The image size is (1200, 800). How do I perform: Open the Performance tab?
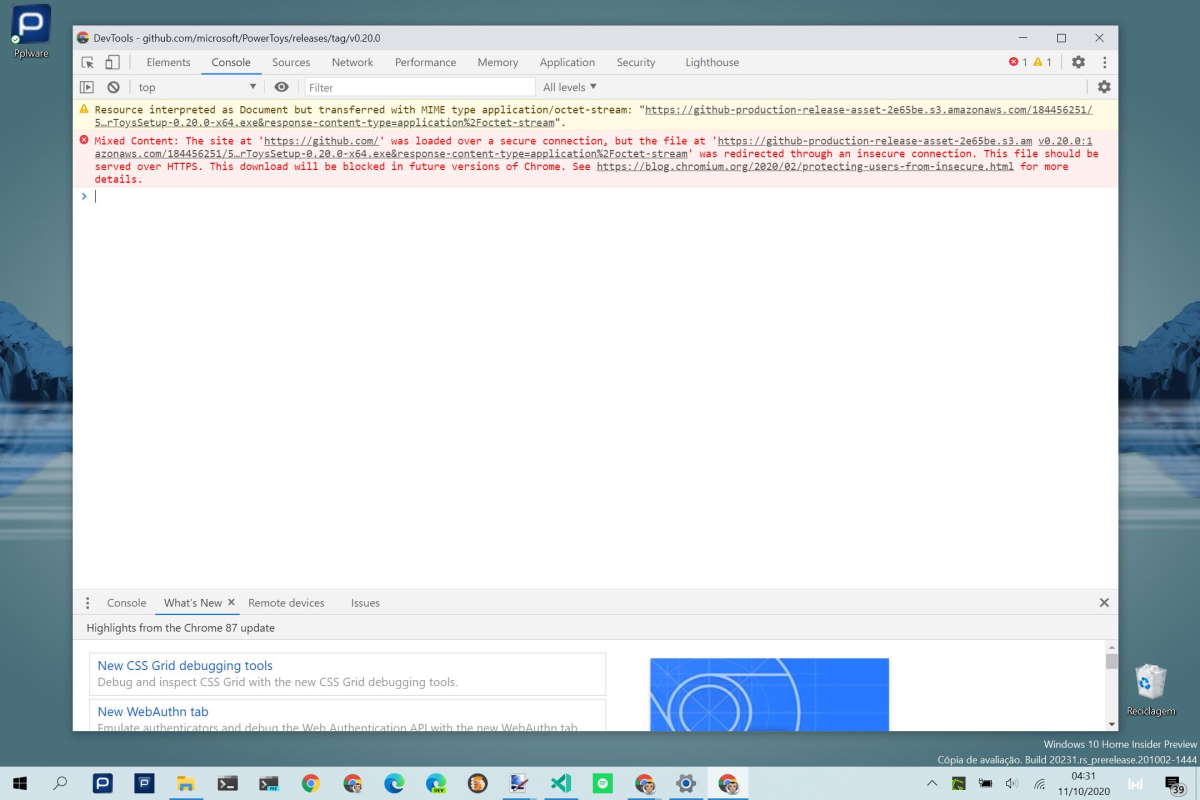425,62
